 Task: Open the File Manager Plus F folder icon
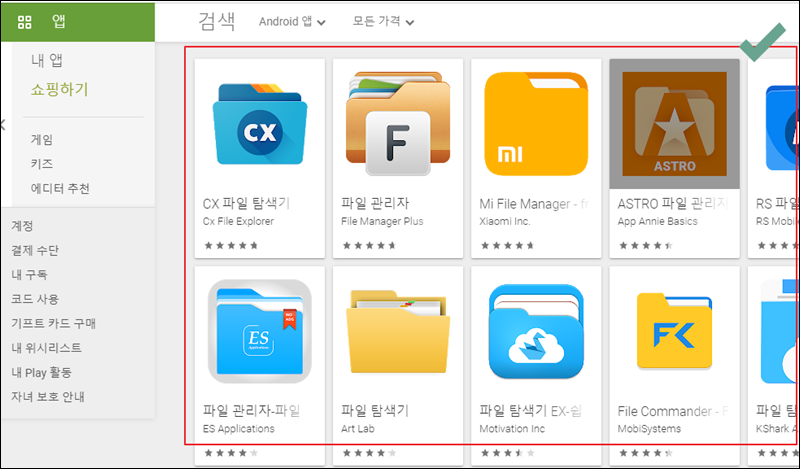398,124
